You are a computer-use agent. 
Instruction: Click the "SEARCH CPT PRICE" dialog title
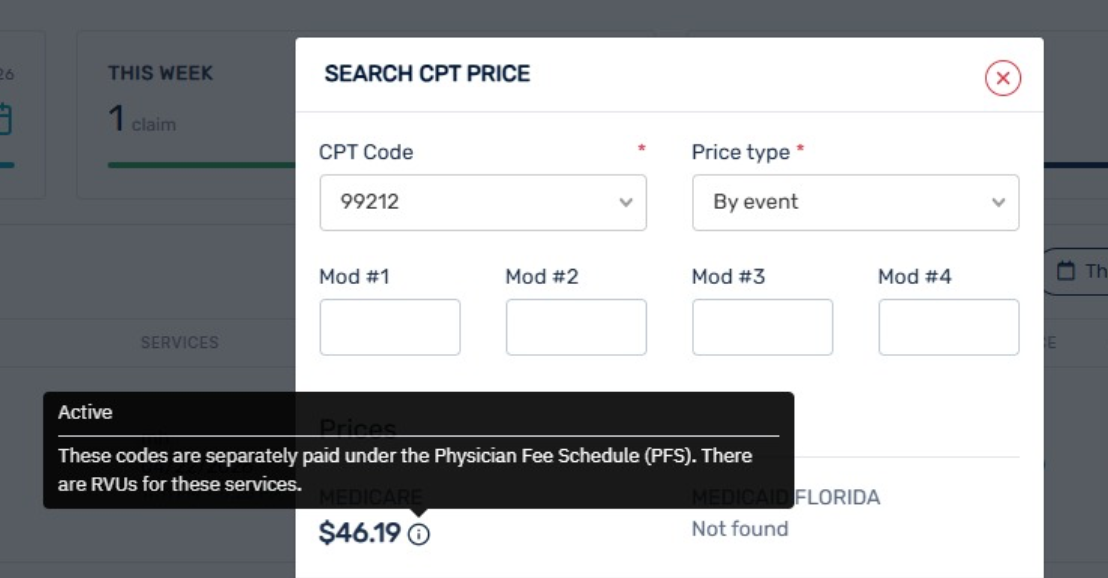(x=427, y=74)
